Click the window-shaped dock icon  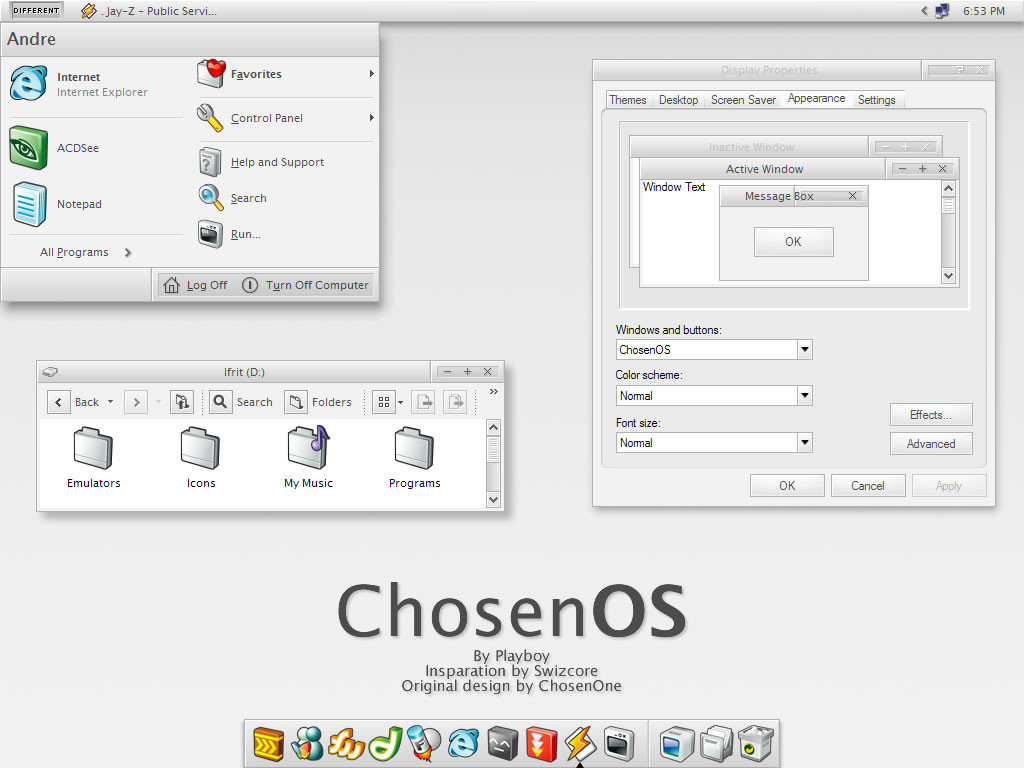tap(618, 744)
